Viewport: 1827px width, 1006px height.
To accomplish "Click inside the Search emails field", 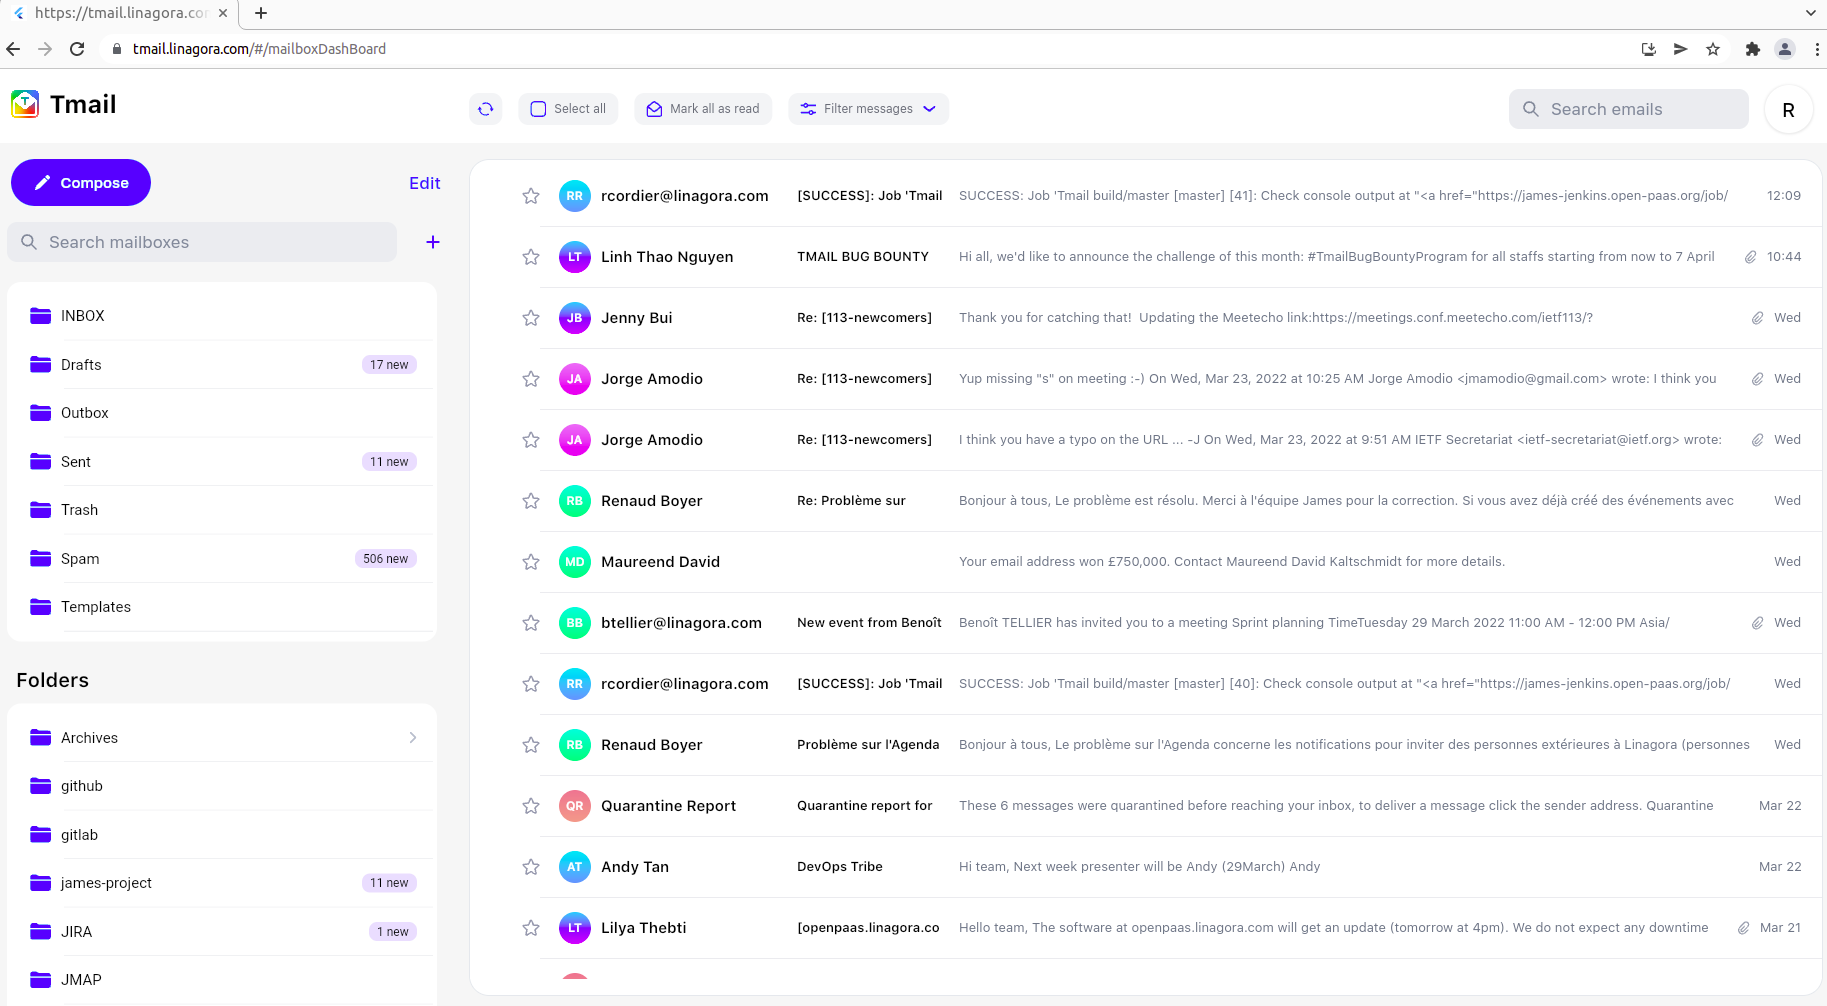I will click(1628, 109).
